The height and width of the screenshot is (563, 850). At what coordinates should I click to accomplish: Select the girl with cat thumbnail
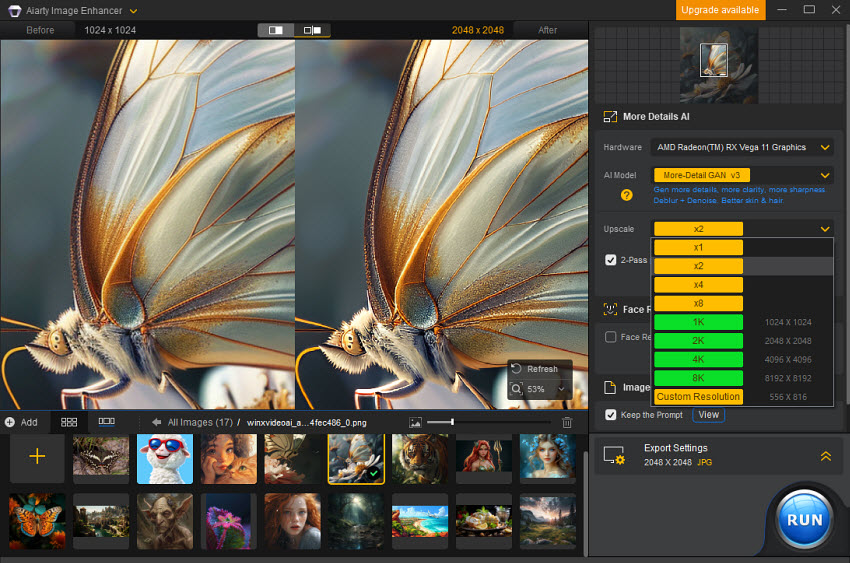pyautogui.click(x=229, y=458)
